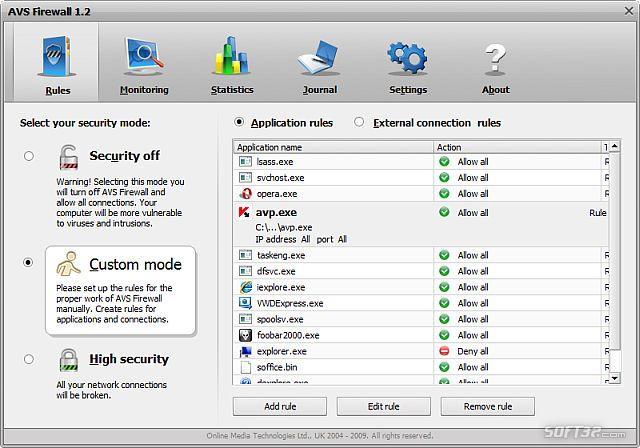Click the open padlock Security off icon
Viewport: 640px width, 448px height.
tap(68, 157)
